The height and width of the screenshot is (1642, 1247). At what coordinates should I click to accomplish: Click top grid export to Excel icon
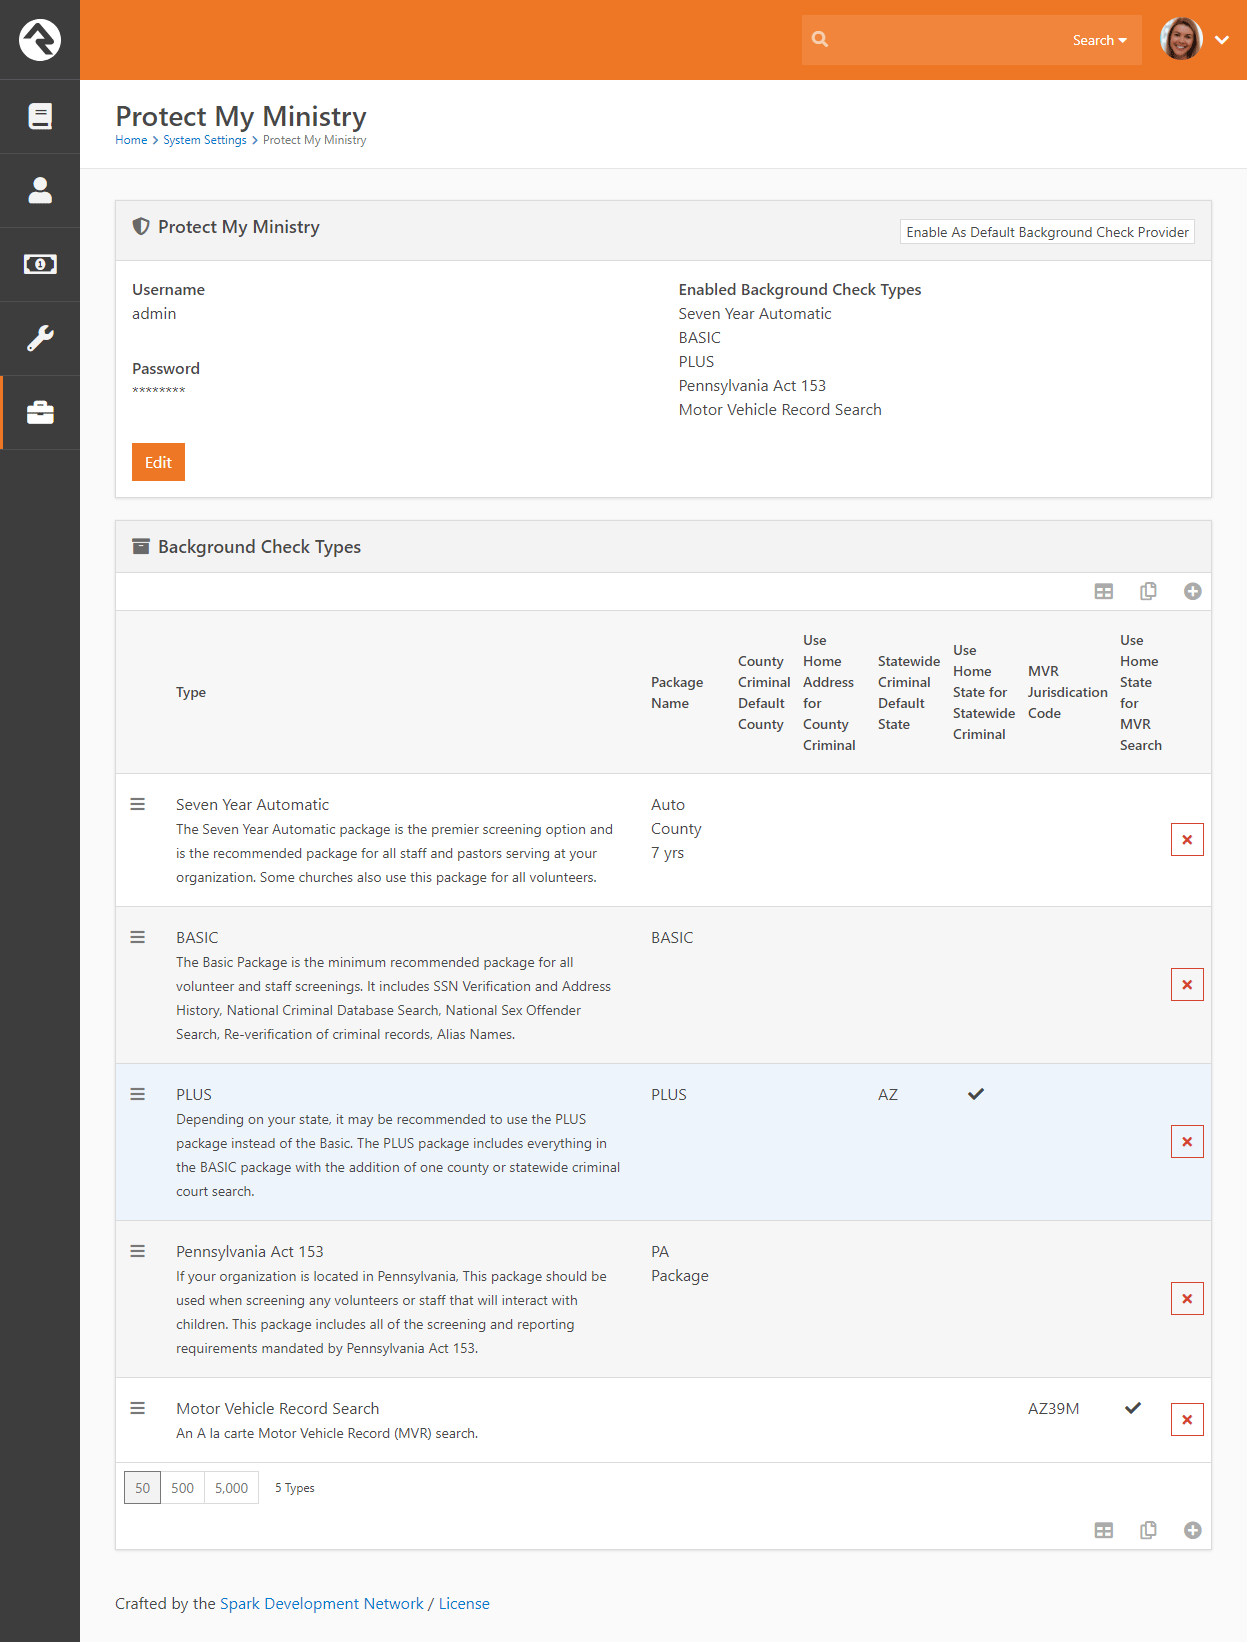pos(1104,591)
